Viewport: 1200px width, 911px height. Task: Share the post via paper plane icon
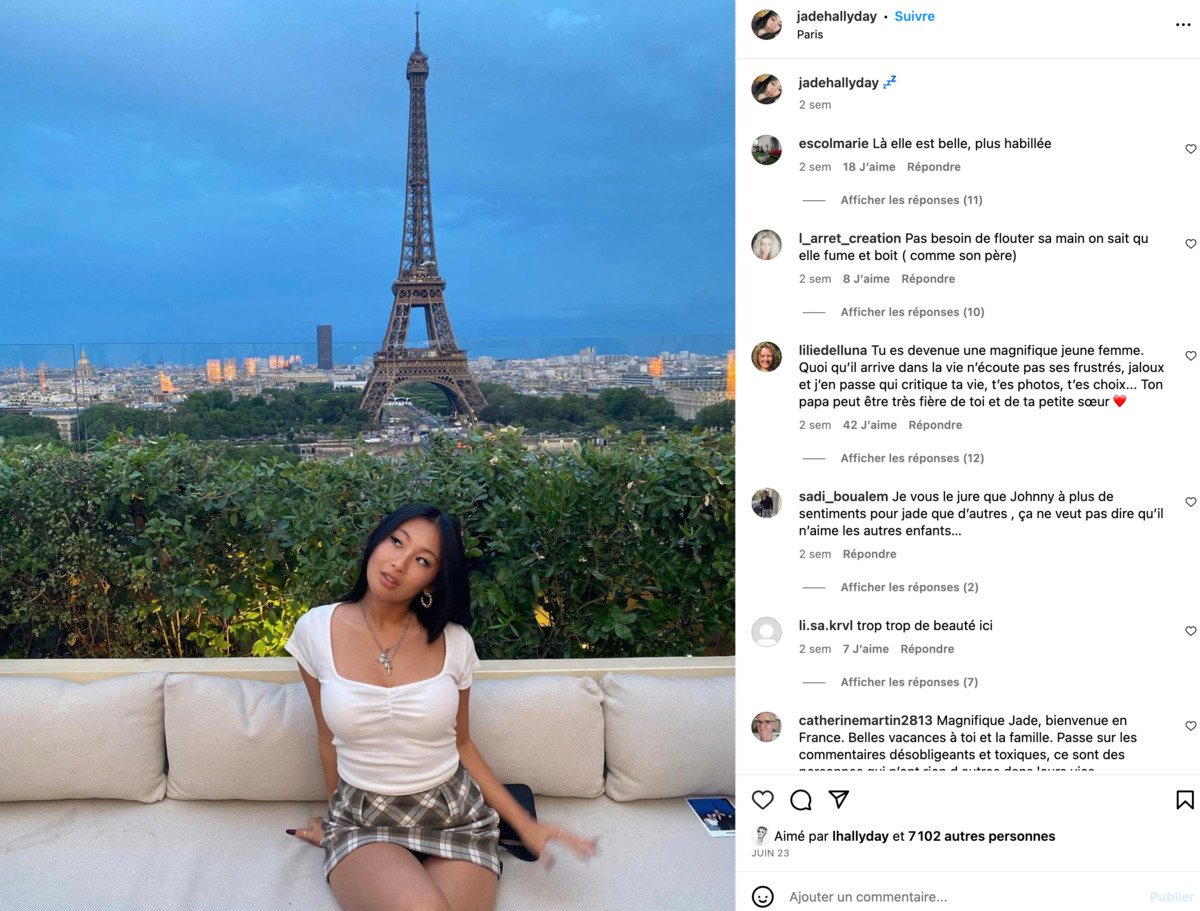point(839,800)
